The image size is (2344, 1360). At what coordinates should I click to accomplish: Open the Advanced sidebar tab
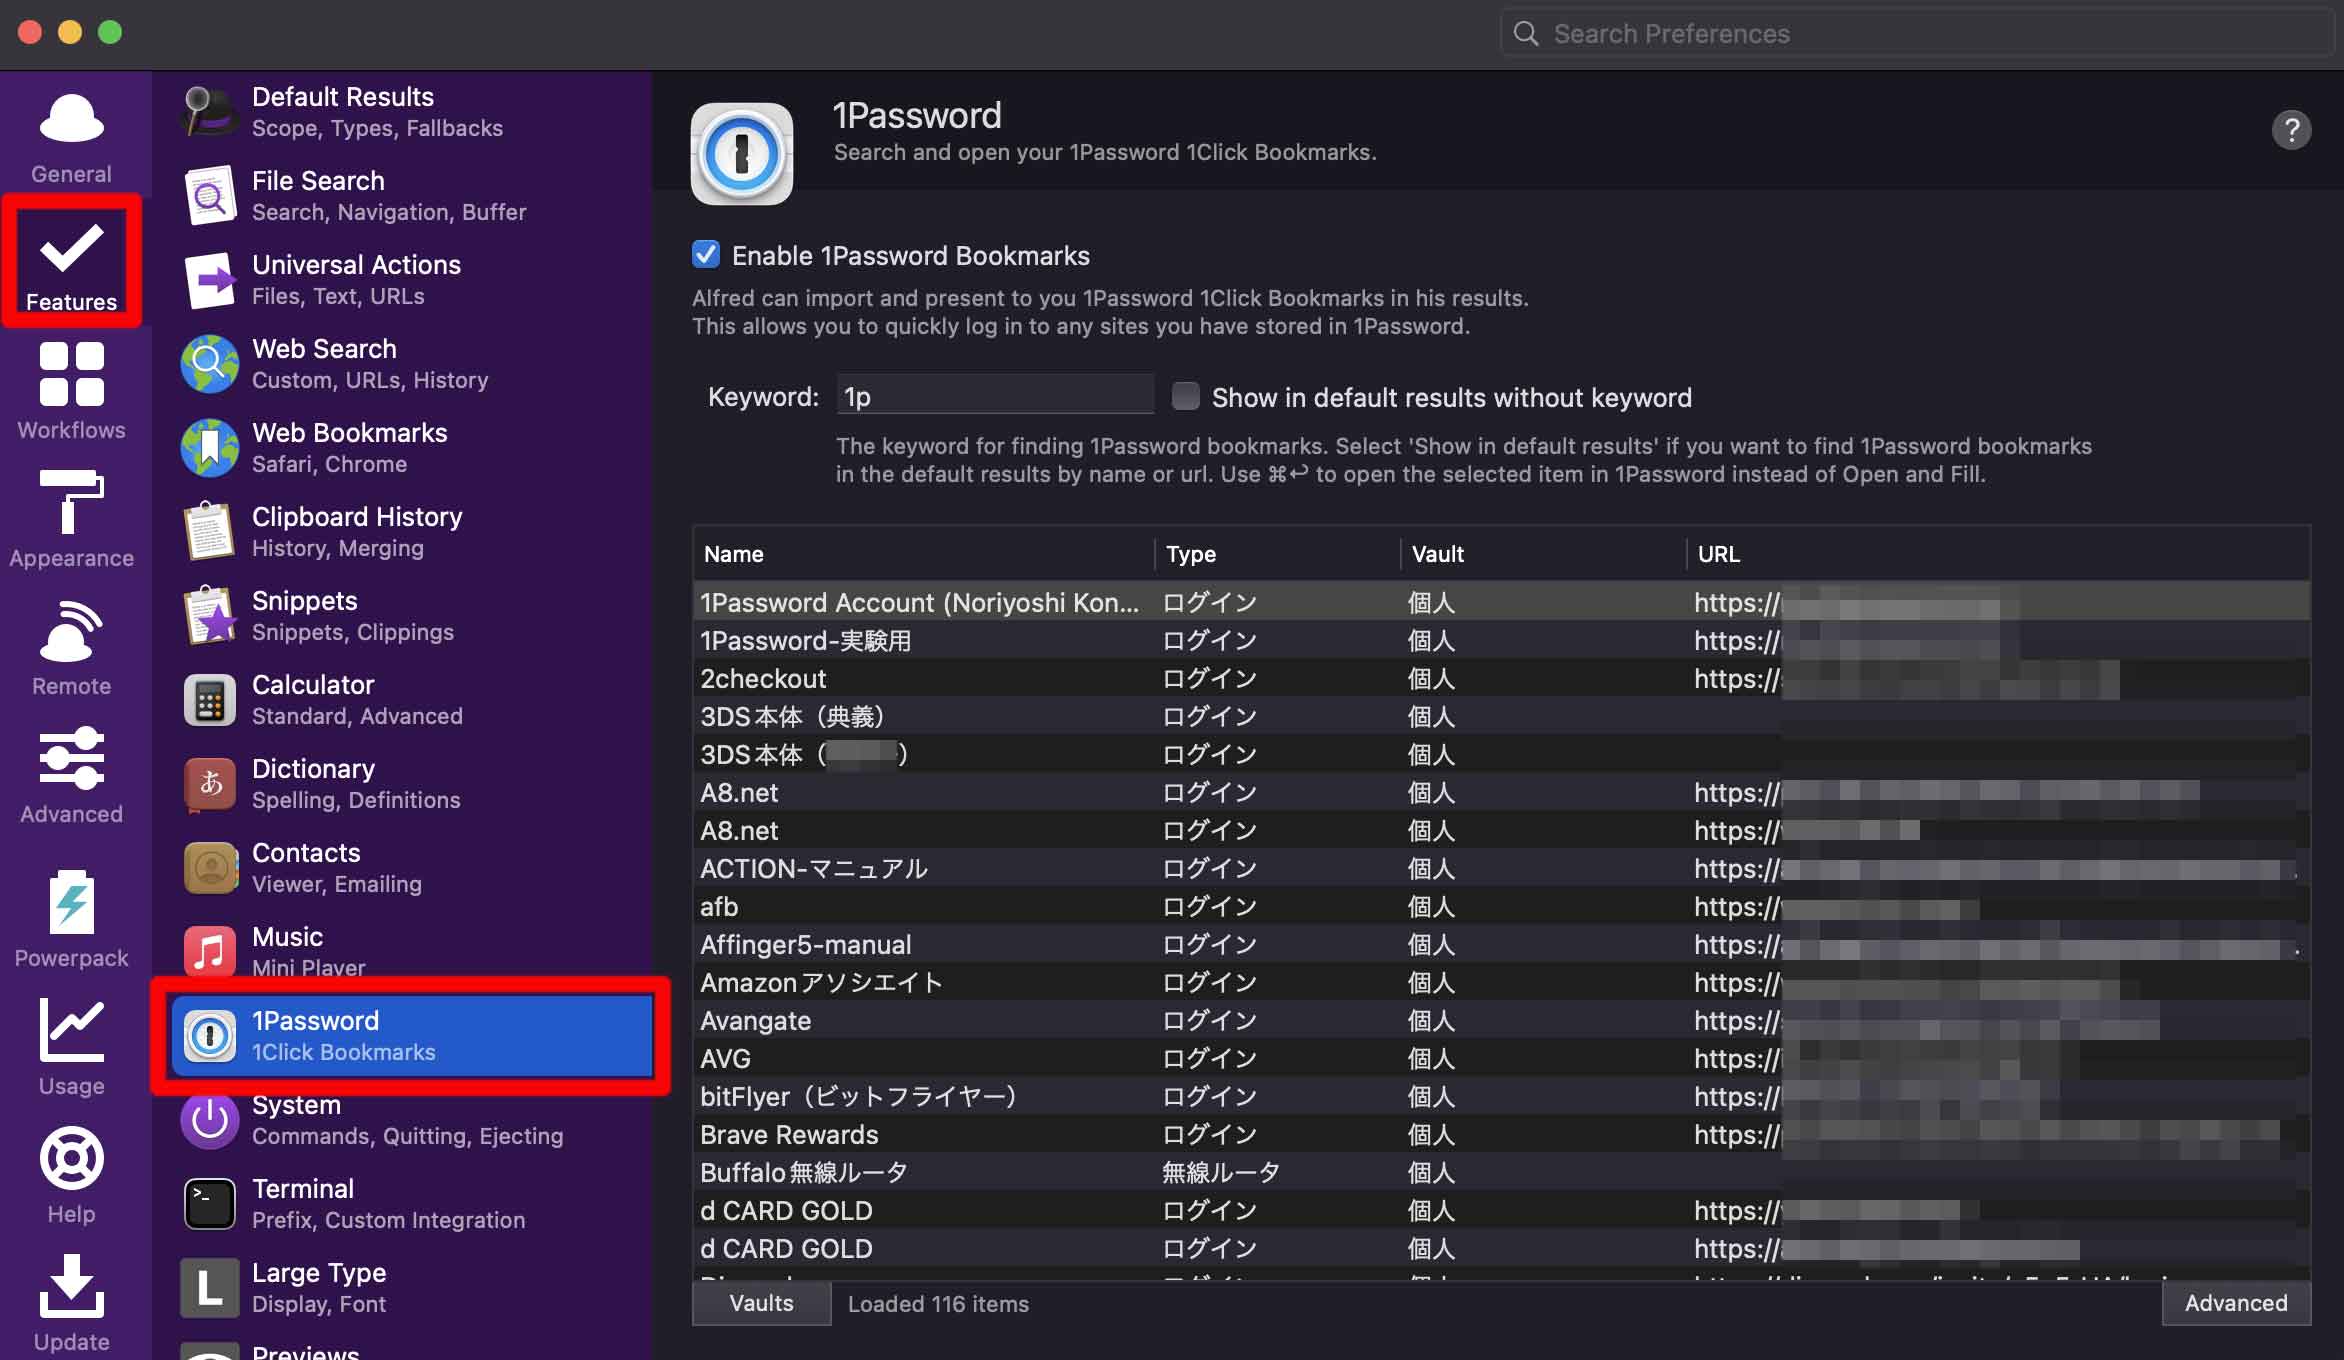(x=71, y=777)
